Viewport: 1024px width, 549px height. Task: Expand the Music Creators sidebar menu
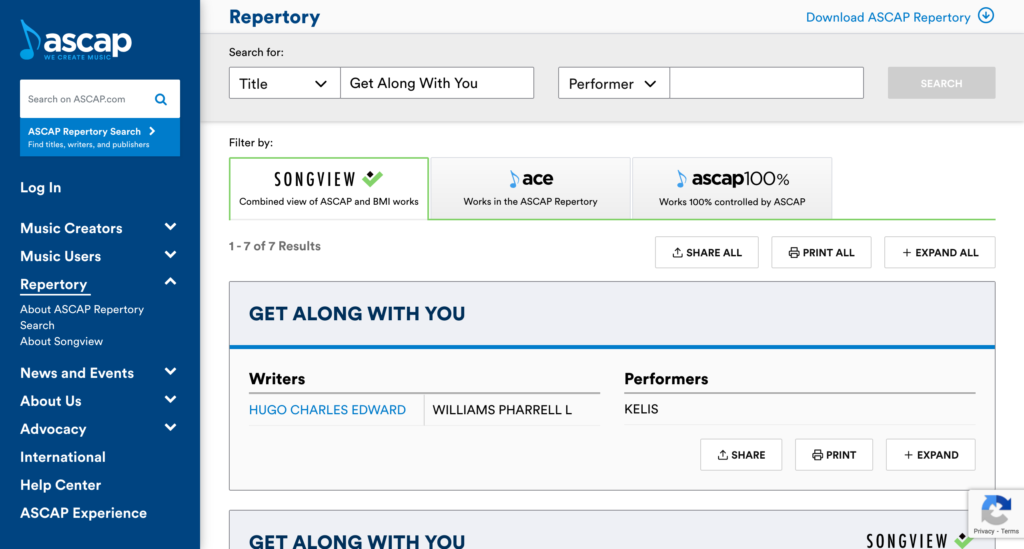coord(170,228)
